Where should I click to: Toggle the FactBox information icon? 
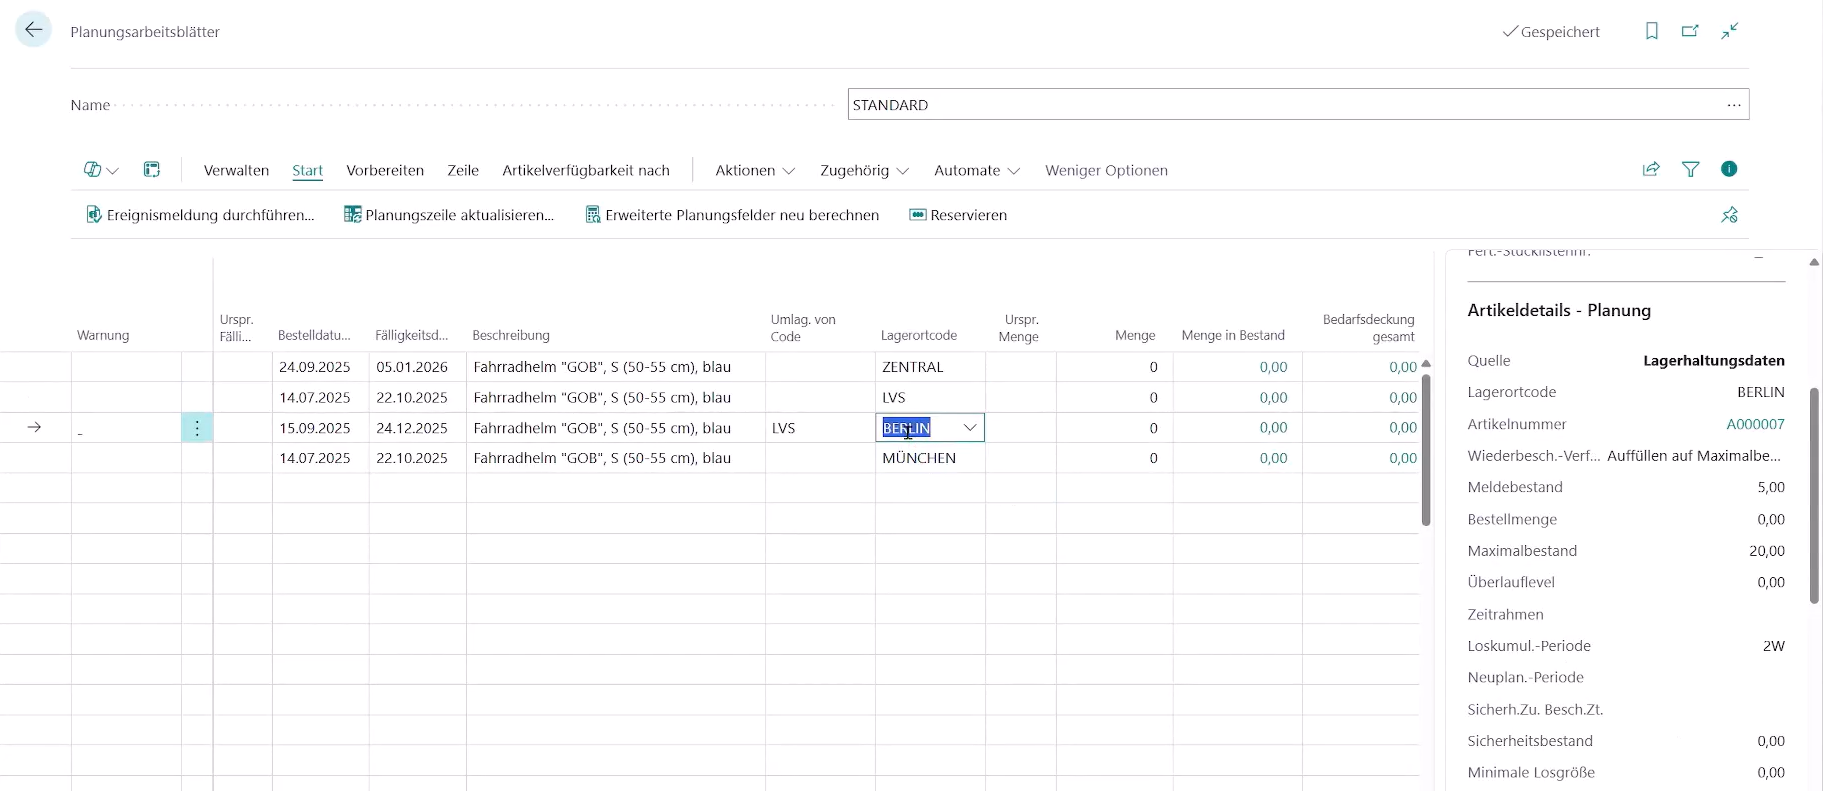coord(1728,169)
